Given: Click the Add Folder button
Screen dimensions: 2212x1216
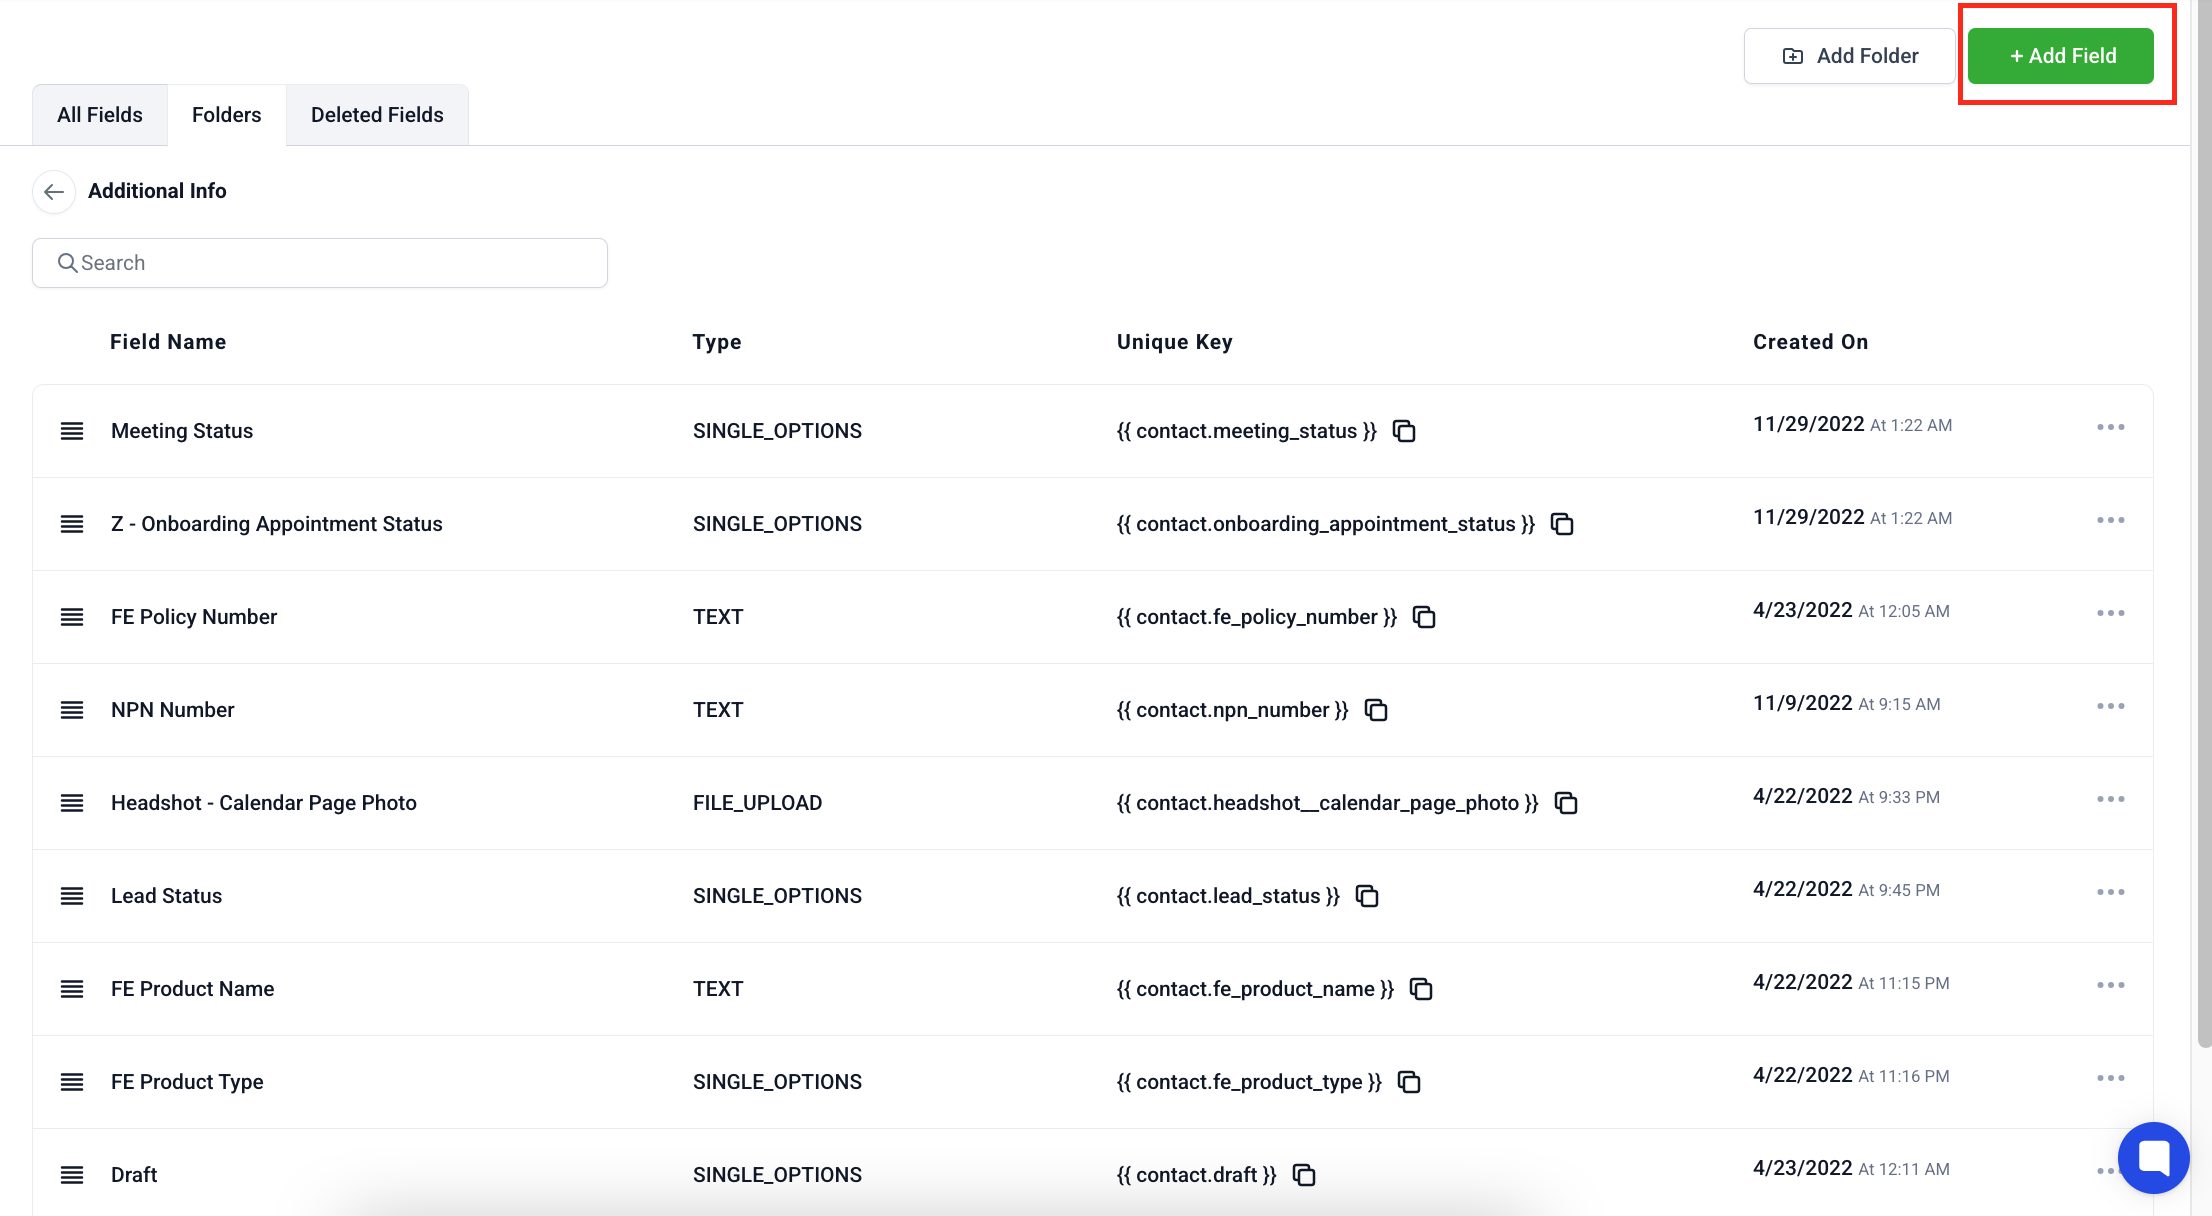Looking at the screenshot, I should pos(1849,56).
